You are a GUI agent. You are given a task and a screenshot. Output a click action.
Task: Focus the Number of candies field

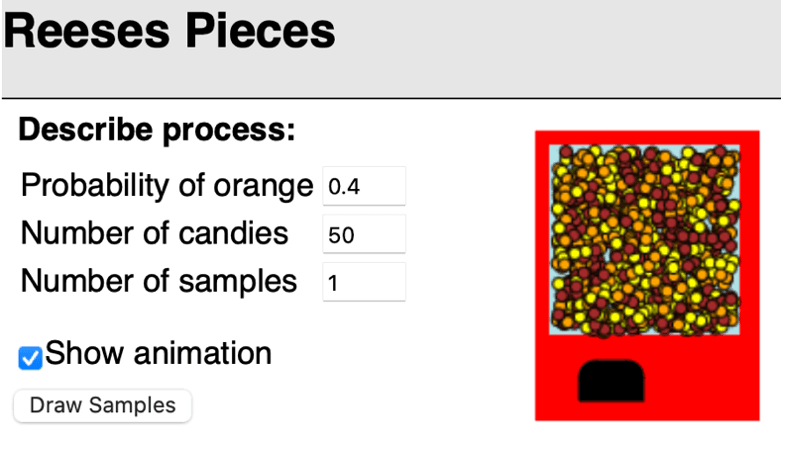364,234
